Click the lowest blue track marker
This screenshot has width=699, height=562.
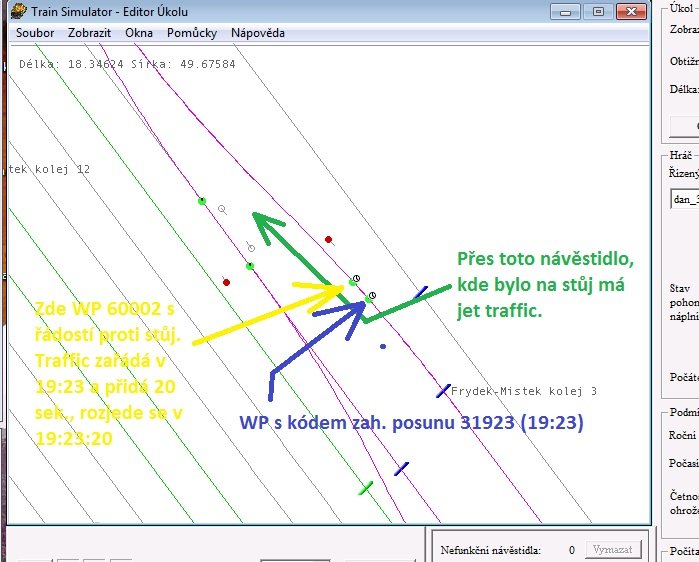[401, 468]
